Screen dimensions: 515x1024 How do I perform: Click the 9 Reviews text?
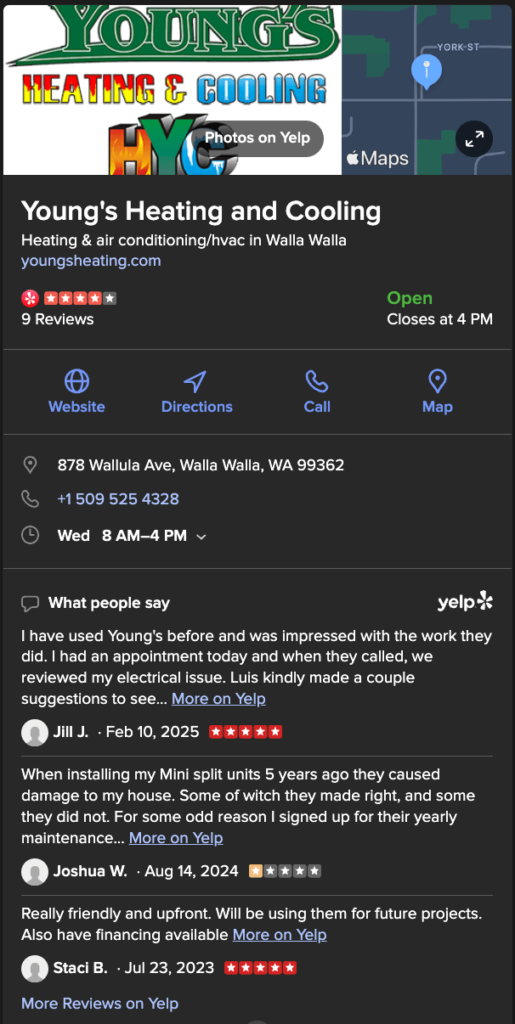click(x=57, y=319)
